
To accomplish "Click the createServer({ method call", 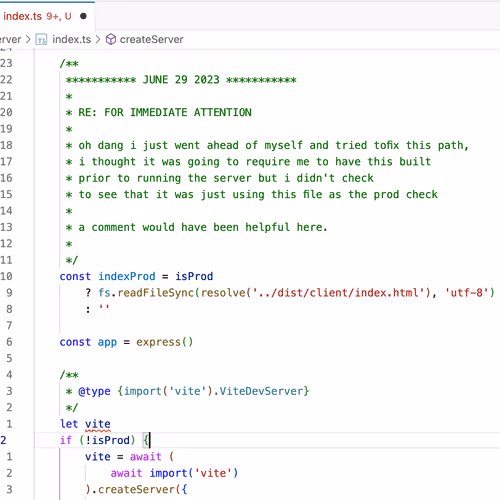I will [142, 489].
